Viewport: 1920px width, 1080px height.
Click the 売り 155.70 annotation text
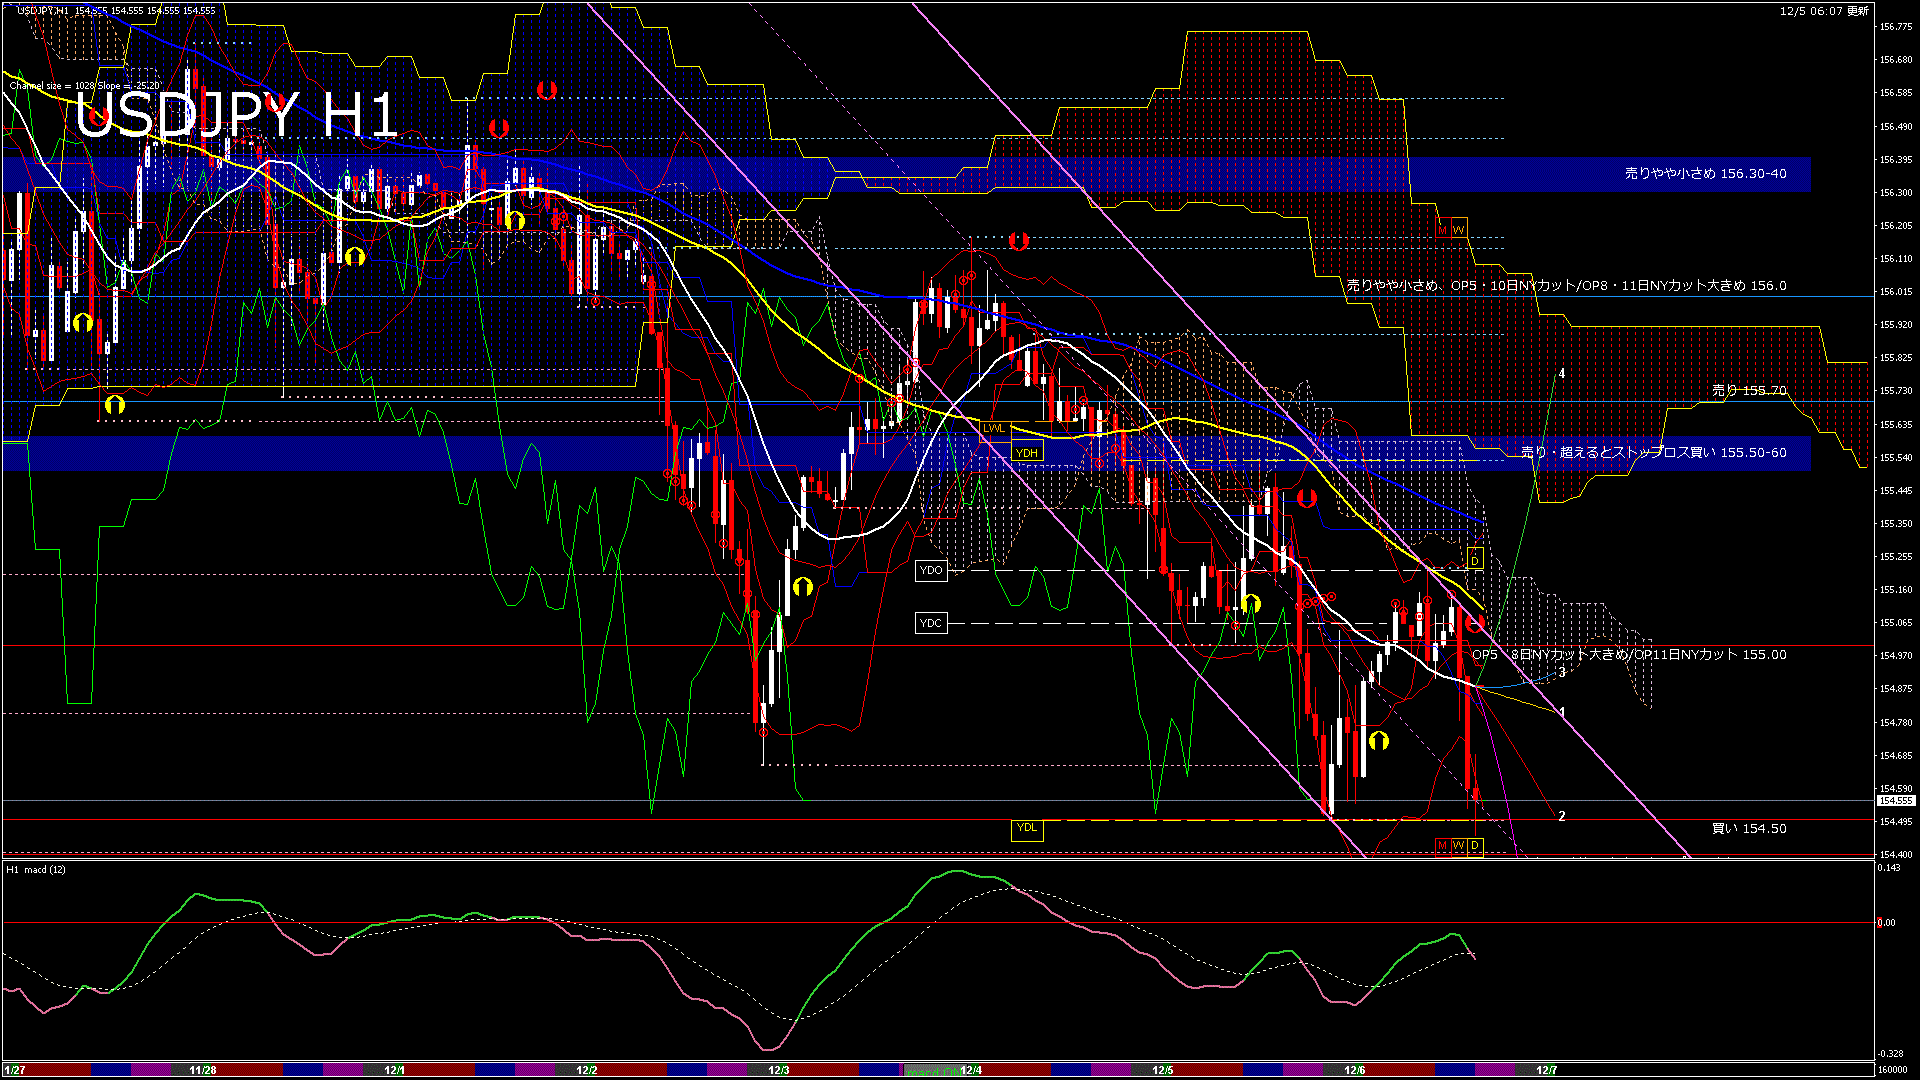[1748, 391]
